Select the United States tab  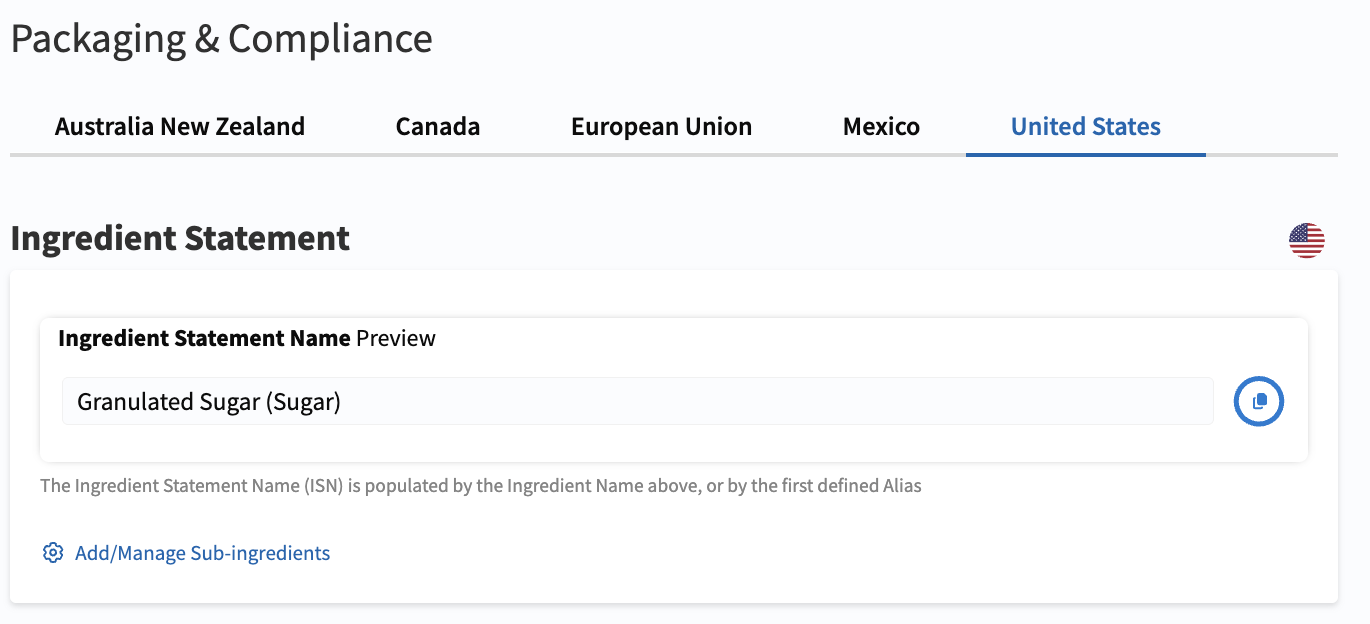(x=1086, y=127)
